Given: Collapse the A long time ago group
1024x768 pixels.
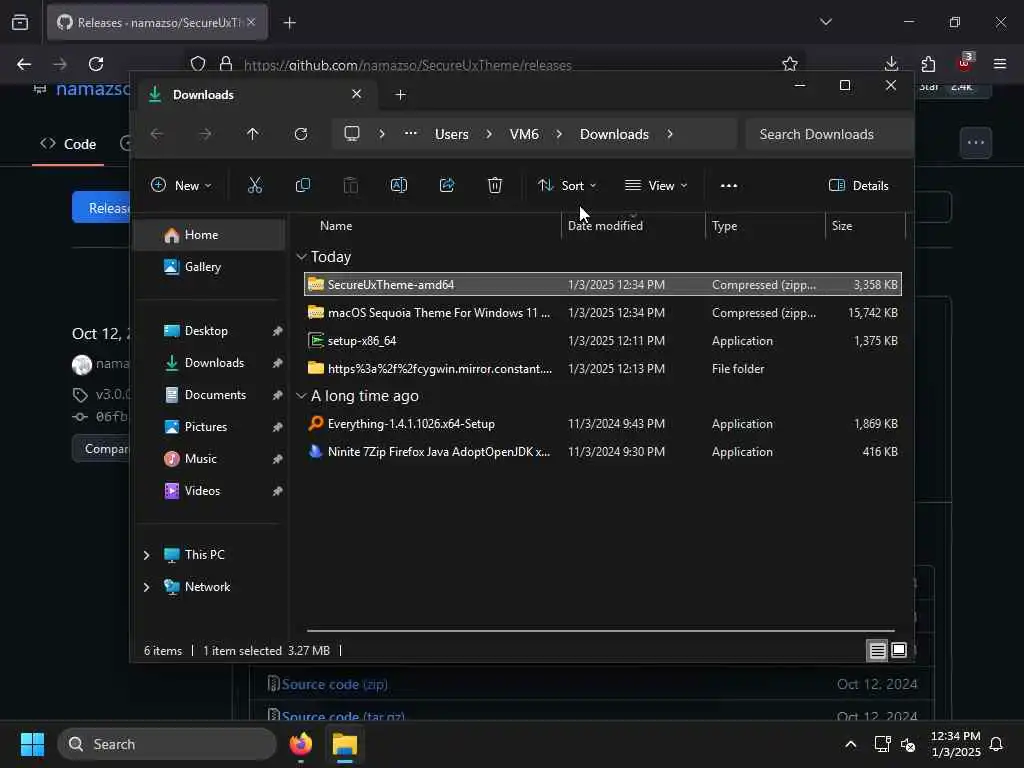Looking at the screenshot, I should pyautogui.click(x=301, y=396).
